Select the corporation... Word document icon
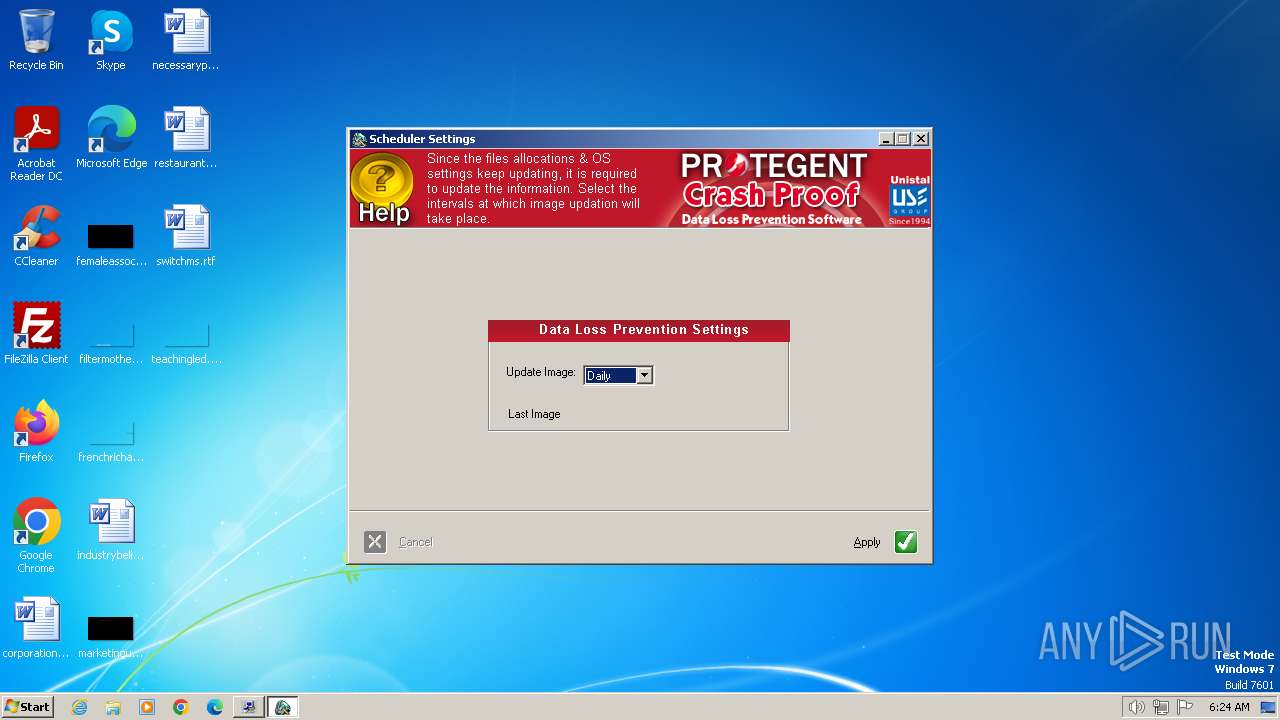The image size is (1280, 720). 36,628
